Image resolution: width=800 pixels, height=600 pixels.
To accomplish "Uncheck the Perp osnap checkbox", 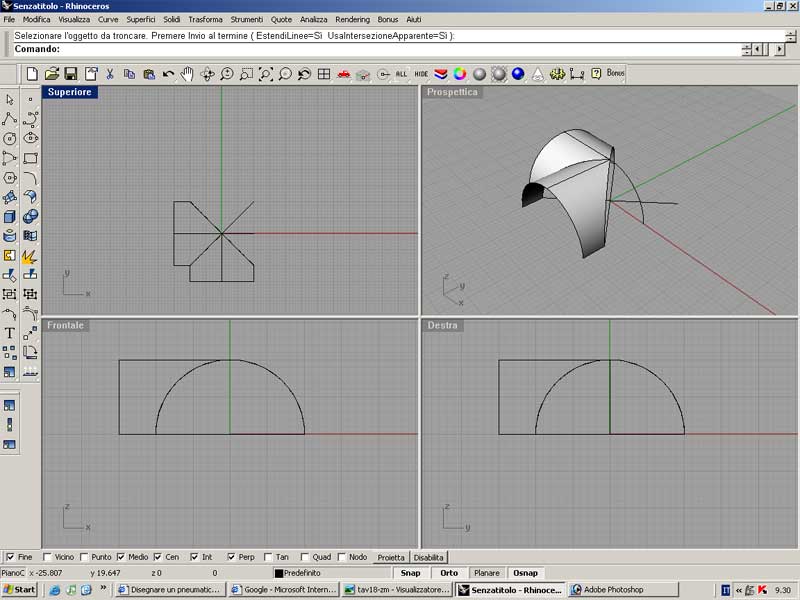I will (232, 557).
